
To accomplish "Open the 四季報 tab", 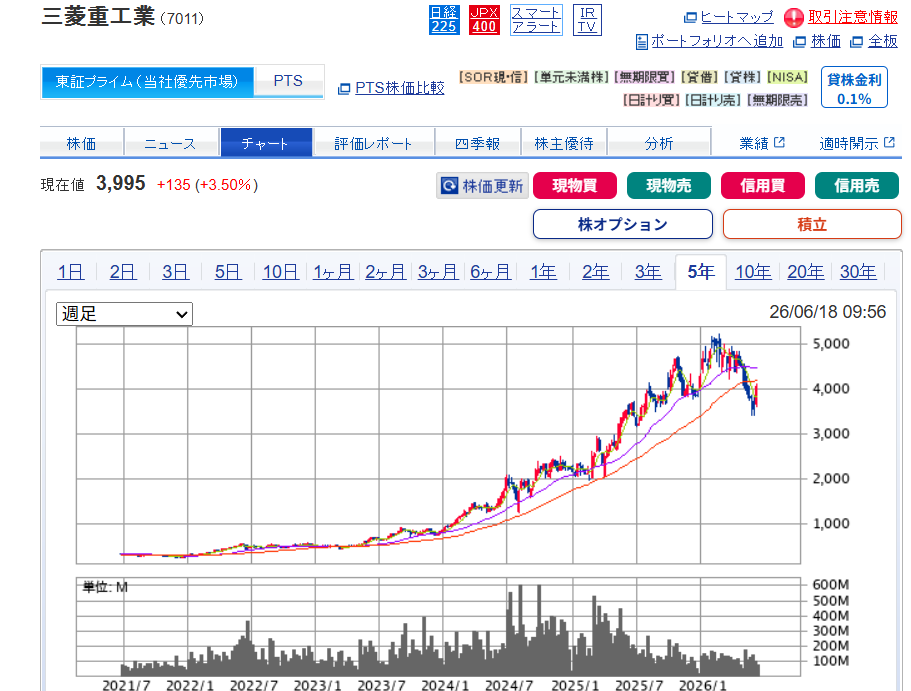I will 477,142.
